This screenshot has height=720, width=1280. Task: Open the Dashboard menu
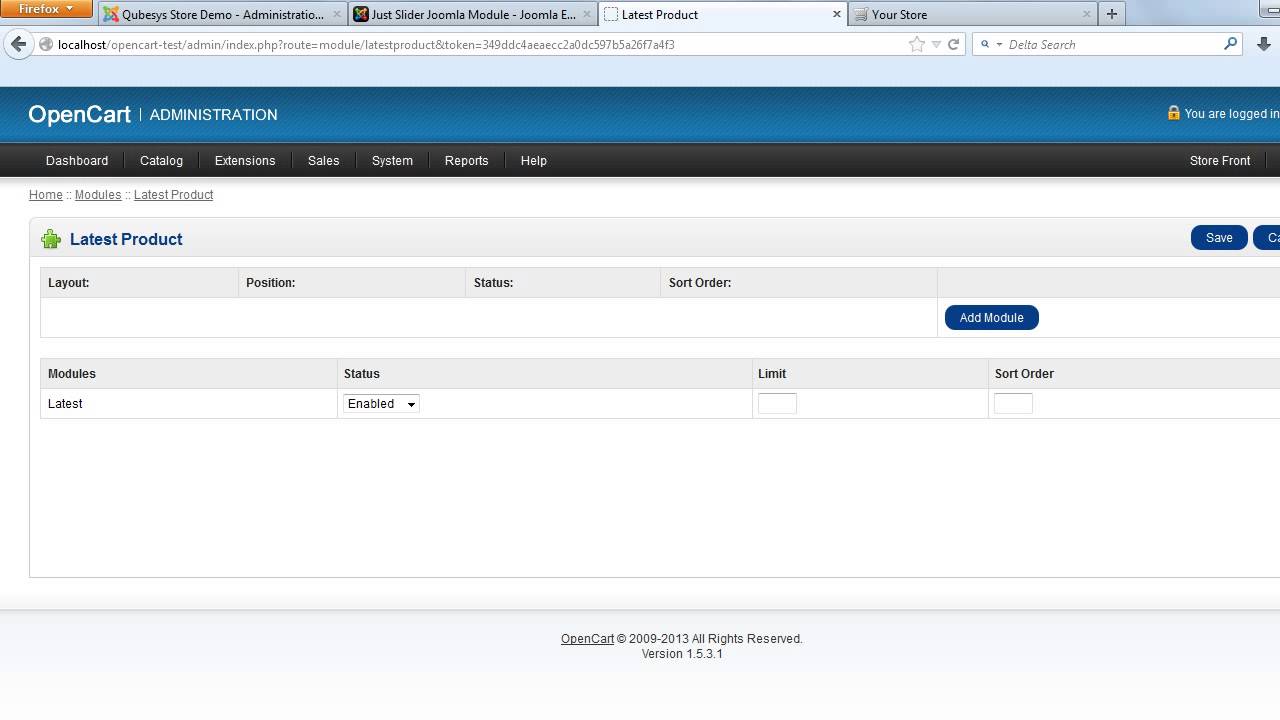coord(77,160)
